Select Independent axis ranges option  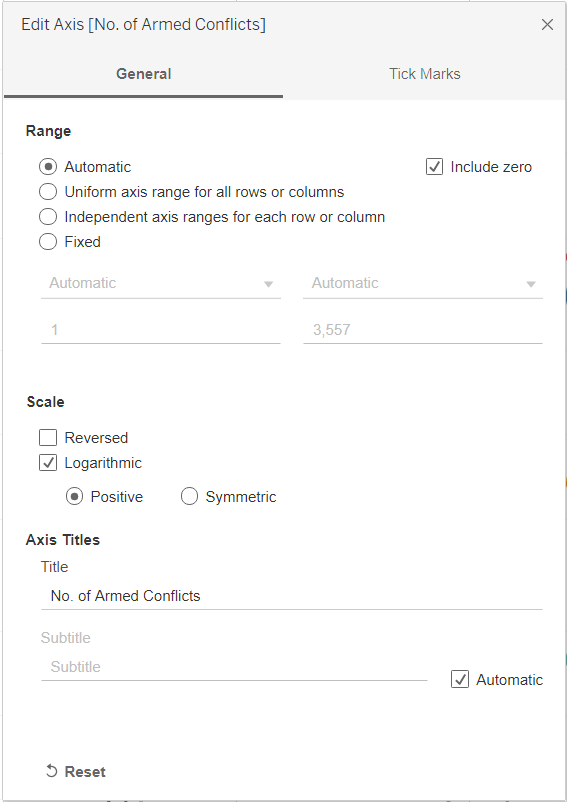click(48, 217)
